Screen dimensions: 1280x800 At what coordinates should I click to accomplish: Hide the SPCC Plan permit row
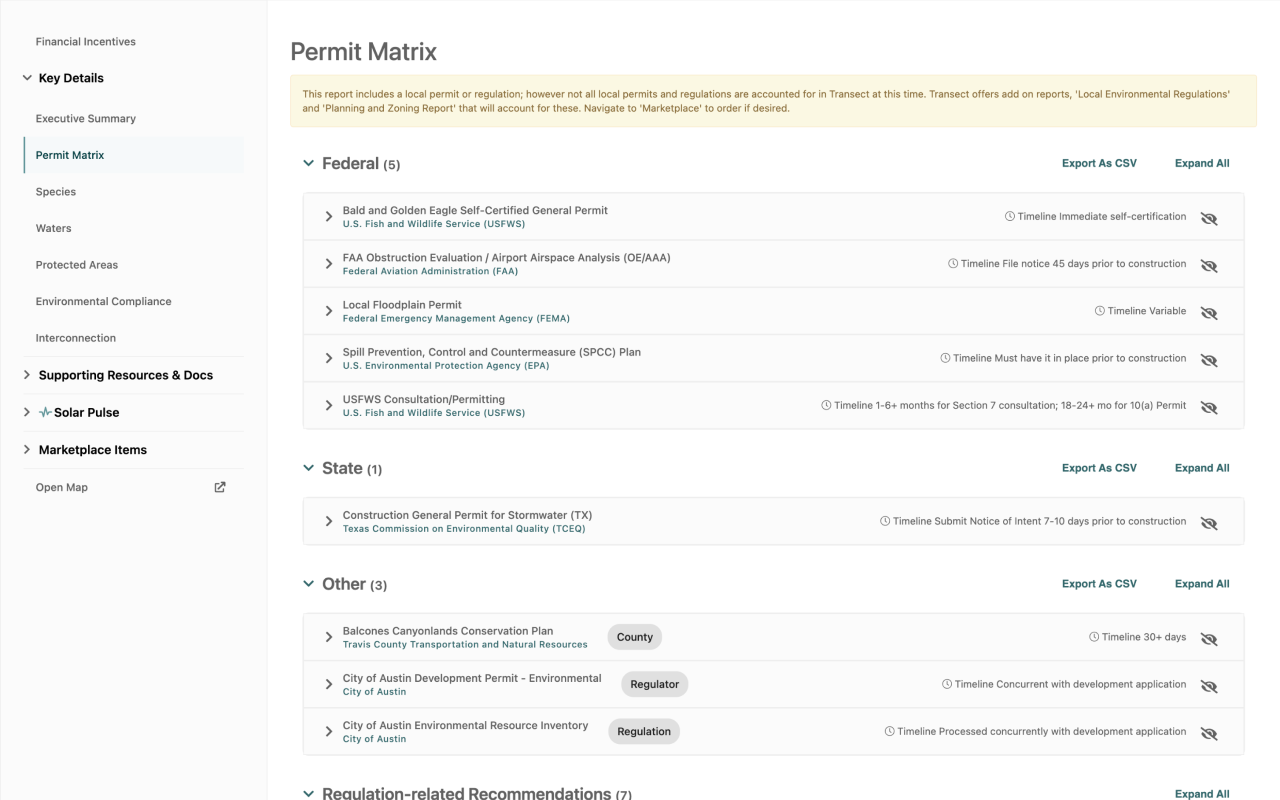coord(1209,360)
